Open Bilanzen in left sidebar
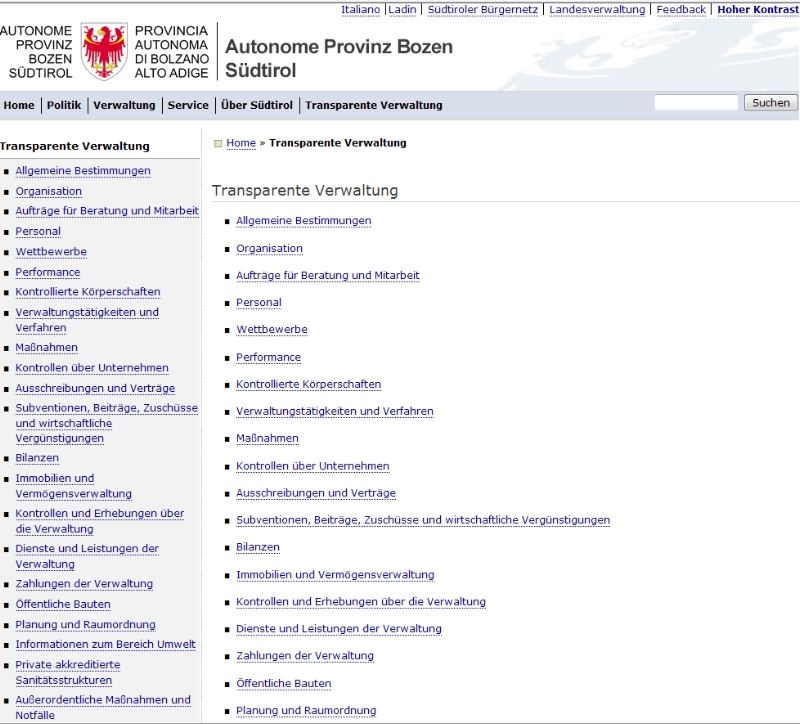 37,458
